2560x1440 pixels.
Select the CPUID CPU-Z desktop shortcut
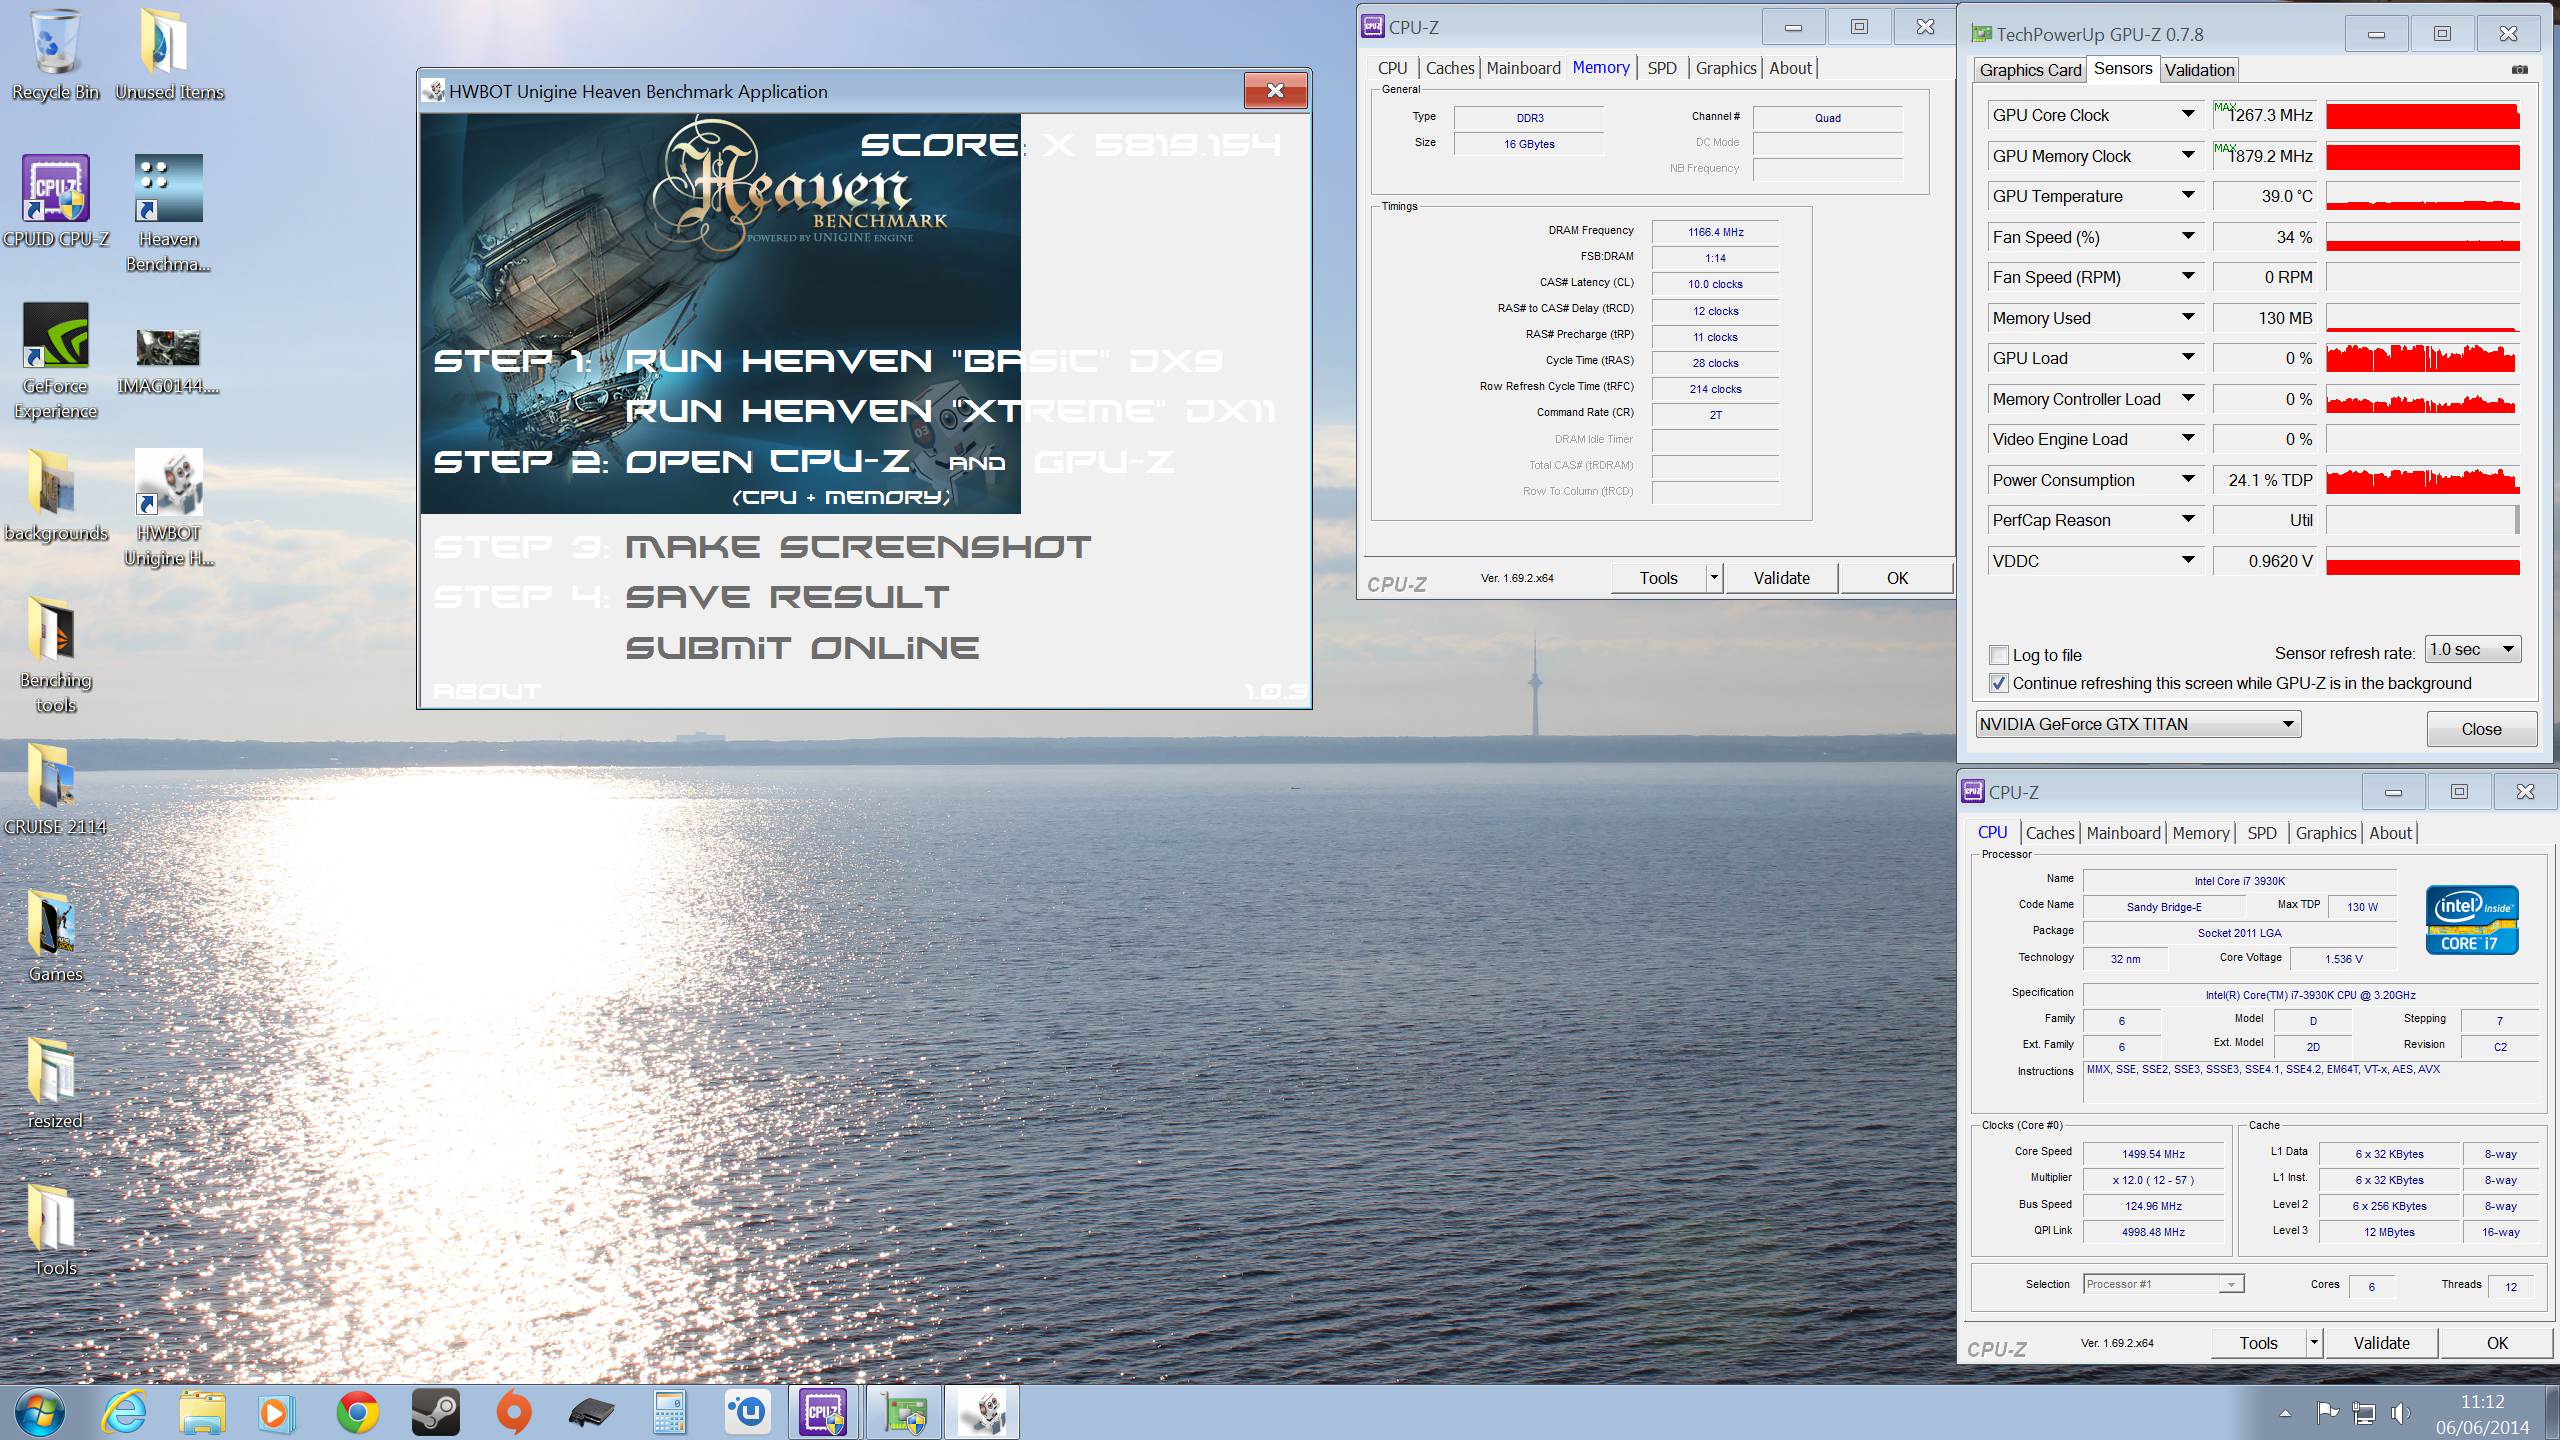click(x=56, y=201)
